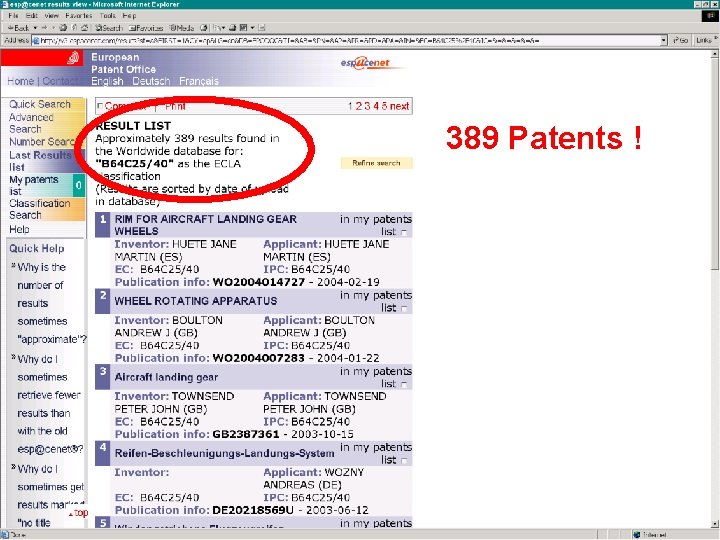Open the Search pane in the toolbar
Image resolution: width=720 pixels, height=540 pixels.
pos(108,28)
